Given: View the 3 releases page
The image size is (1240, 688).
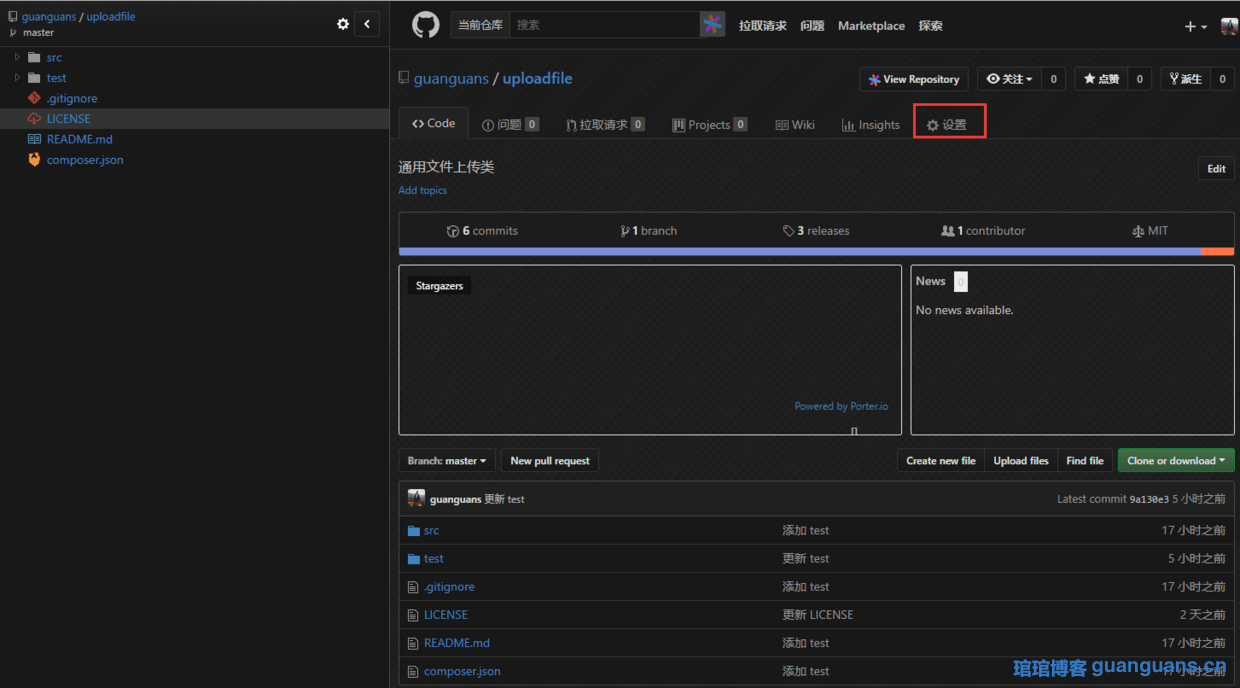Looking at the screenshot, I should point(816,231).
